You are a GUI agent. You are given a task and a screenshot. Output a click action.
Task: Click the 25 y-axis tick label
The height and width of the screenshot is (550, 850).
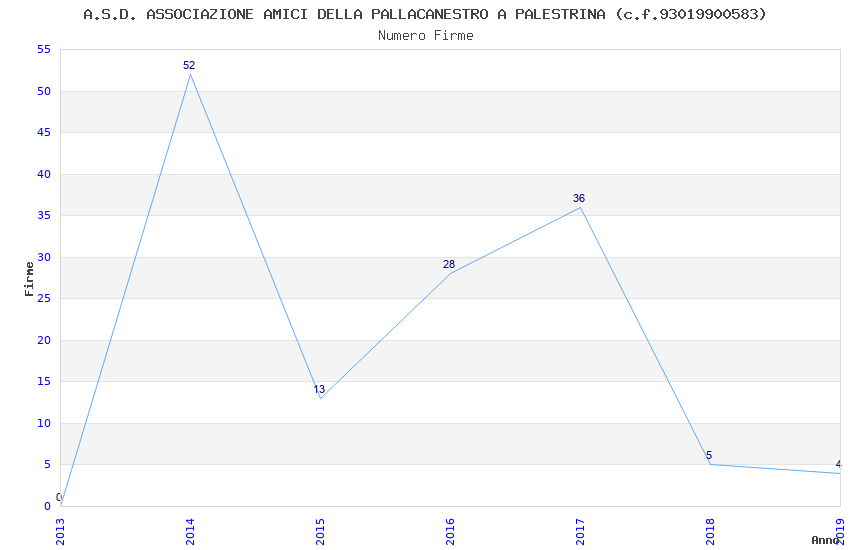point(42,299)
